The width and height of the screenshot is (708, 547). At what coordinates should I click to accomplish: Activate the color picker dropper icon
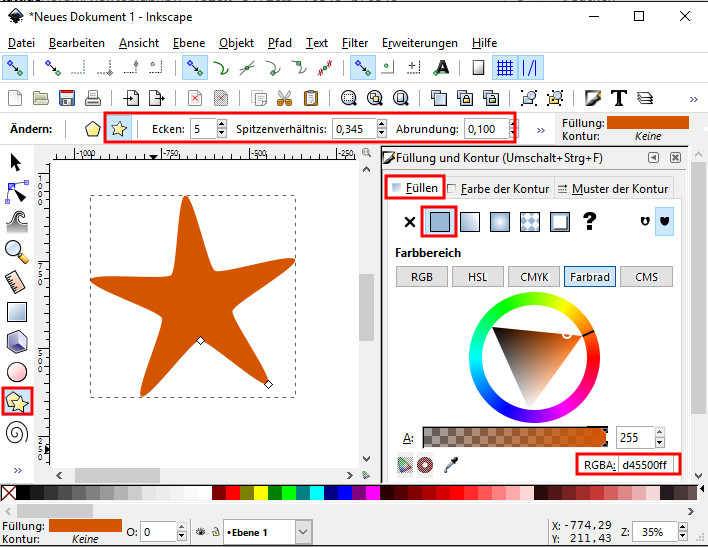451,464
